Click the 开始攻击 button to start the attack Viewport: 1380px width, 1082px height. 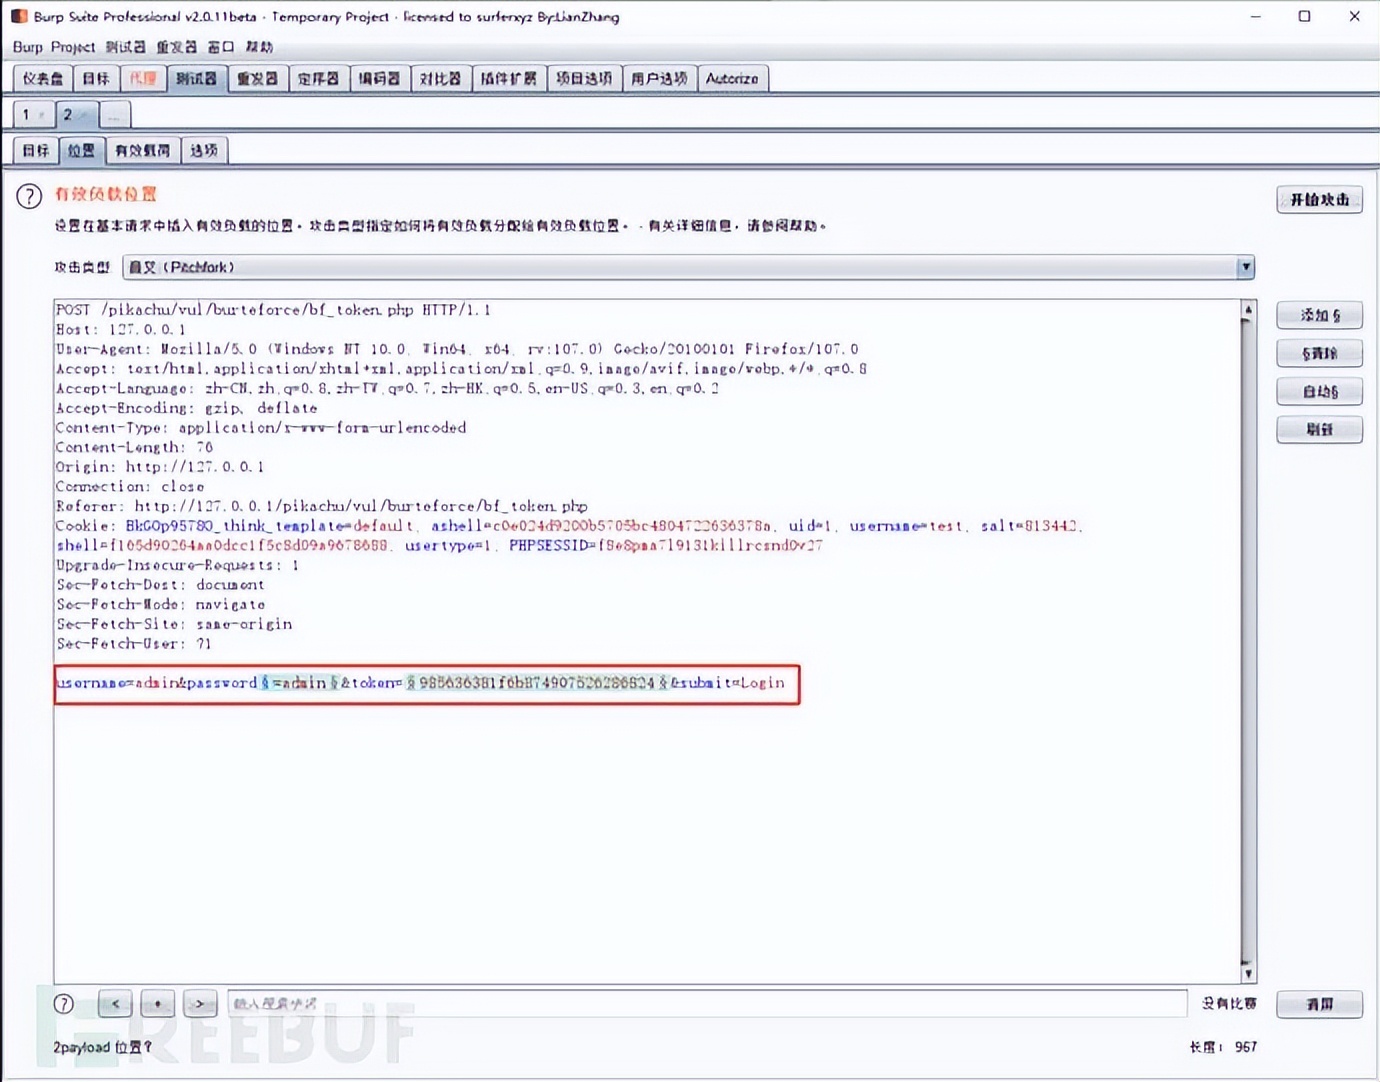[x=1319, y=199]
